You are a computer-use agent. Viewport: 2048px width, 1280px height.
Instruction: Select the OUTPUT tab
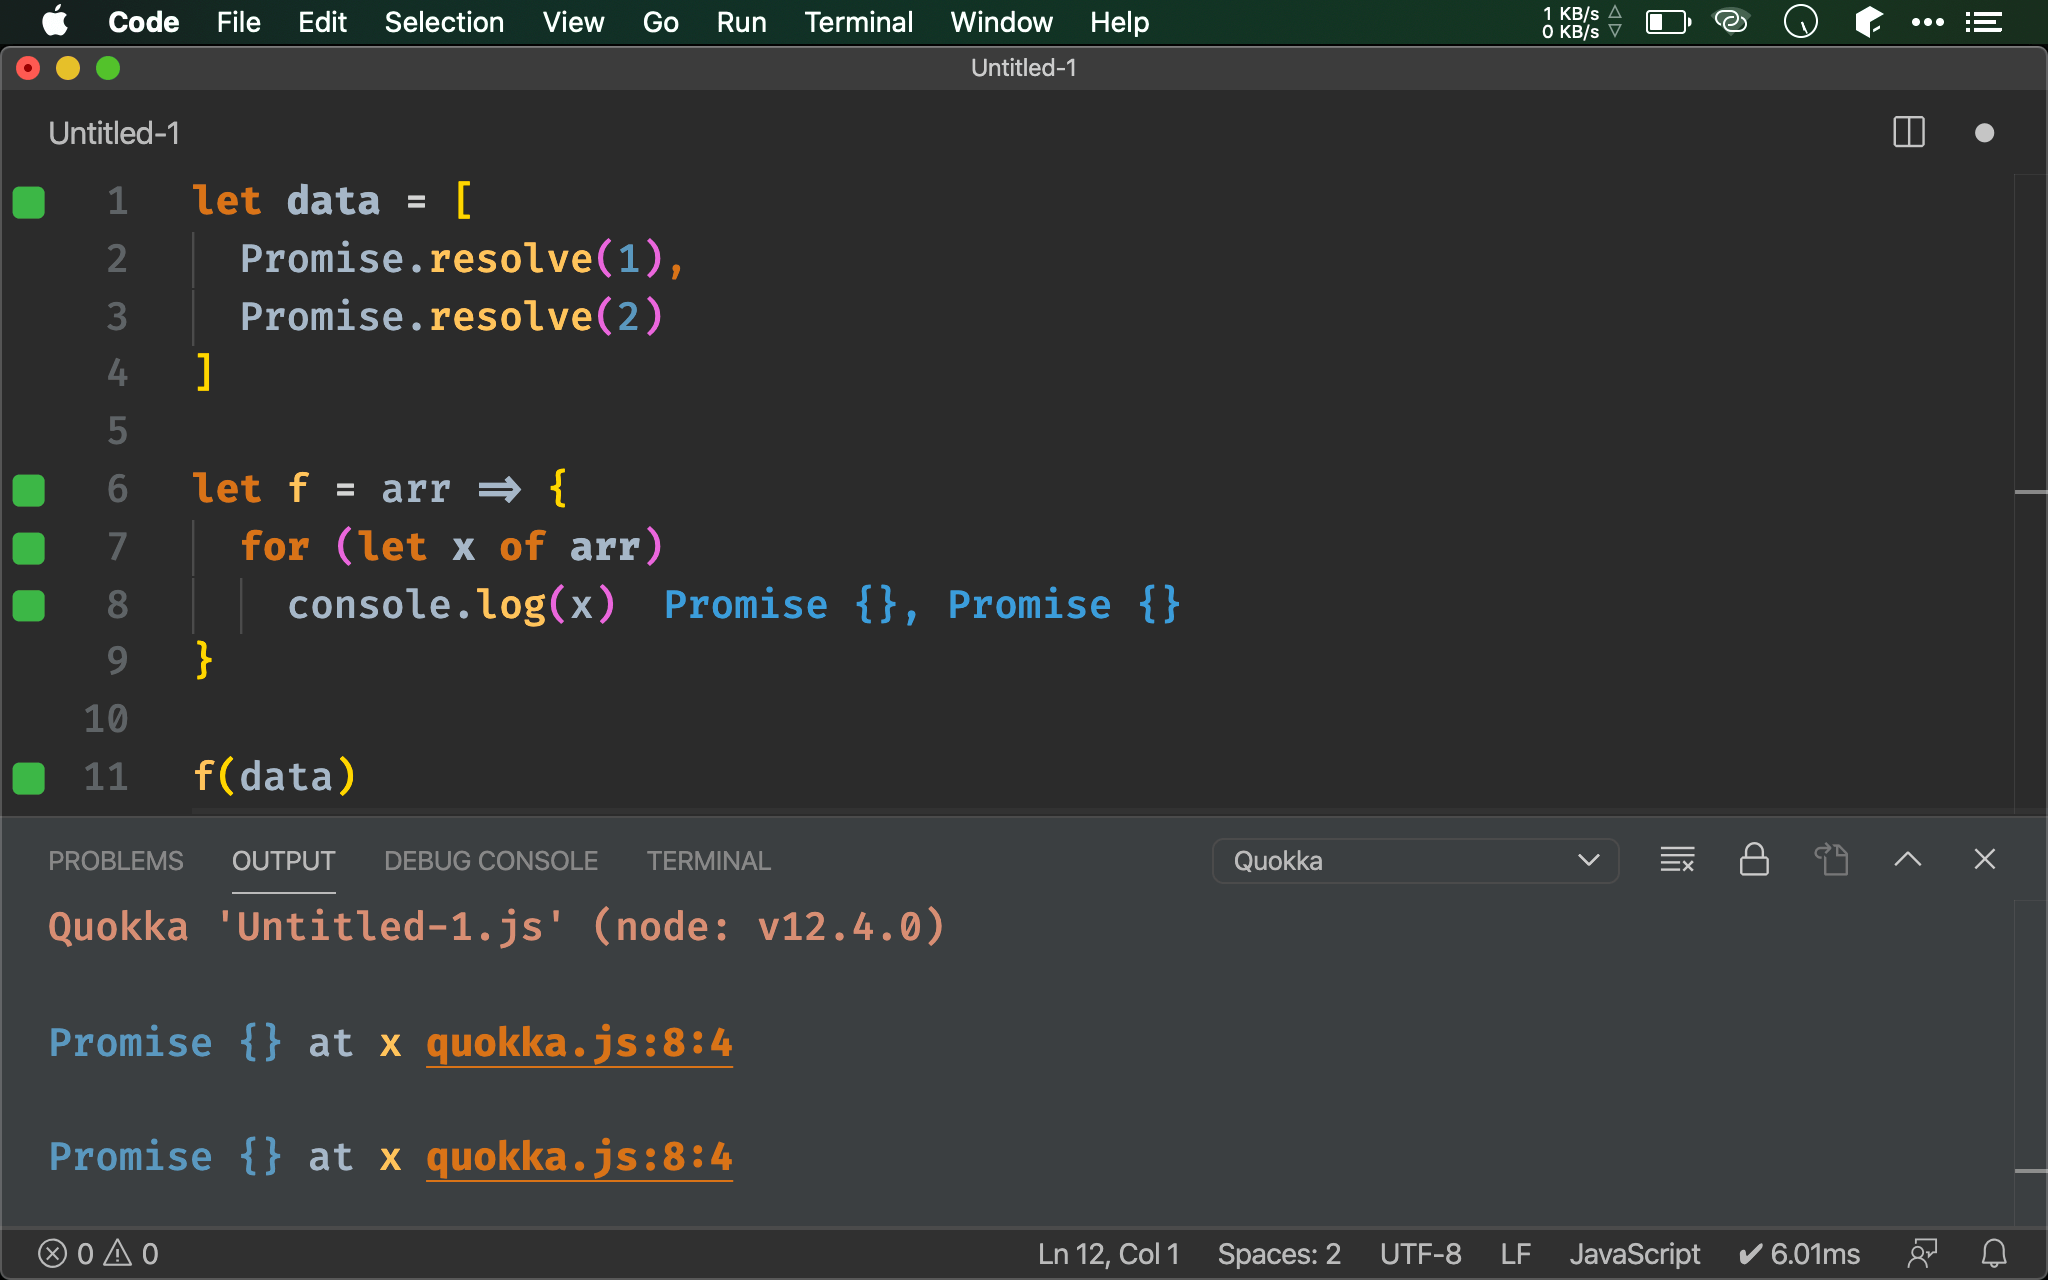pyautogui.click(x=283, y=861)
